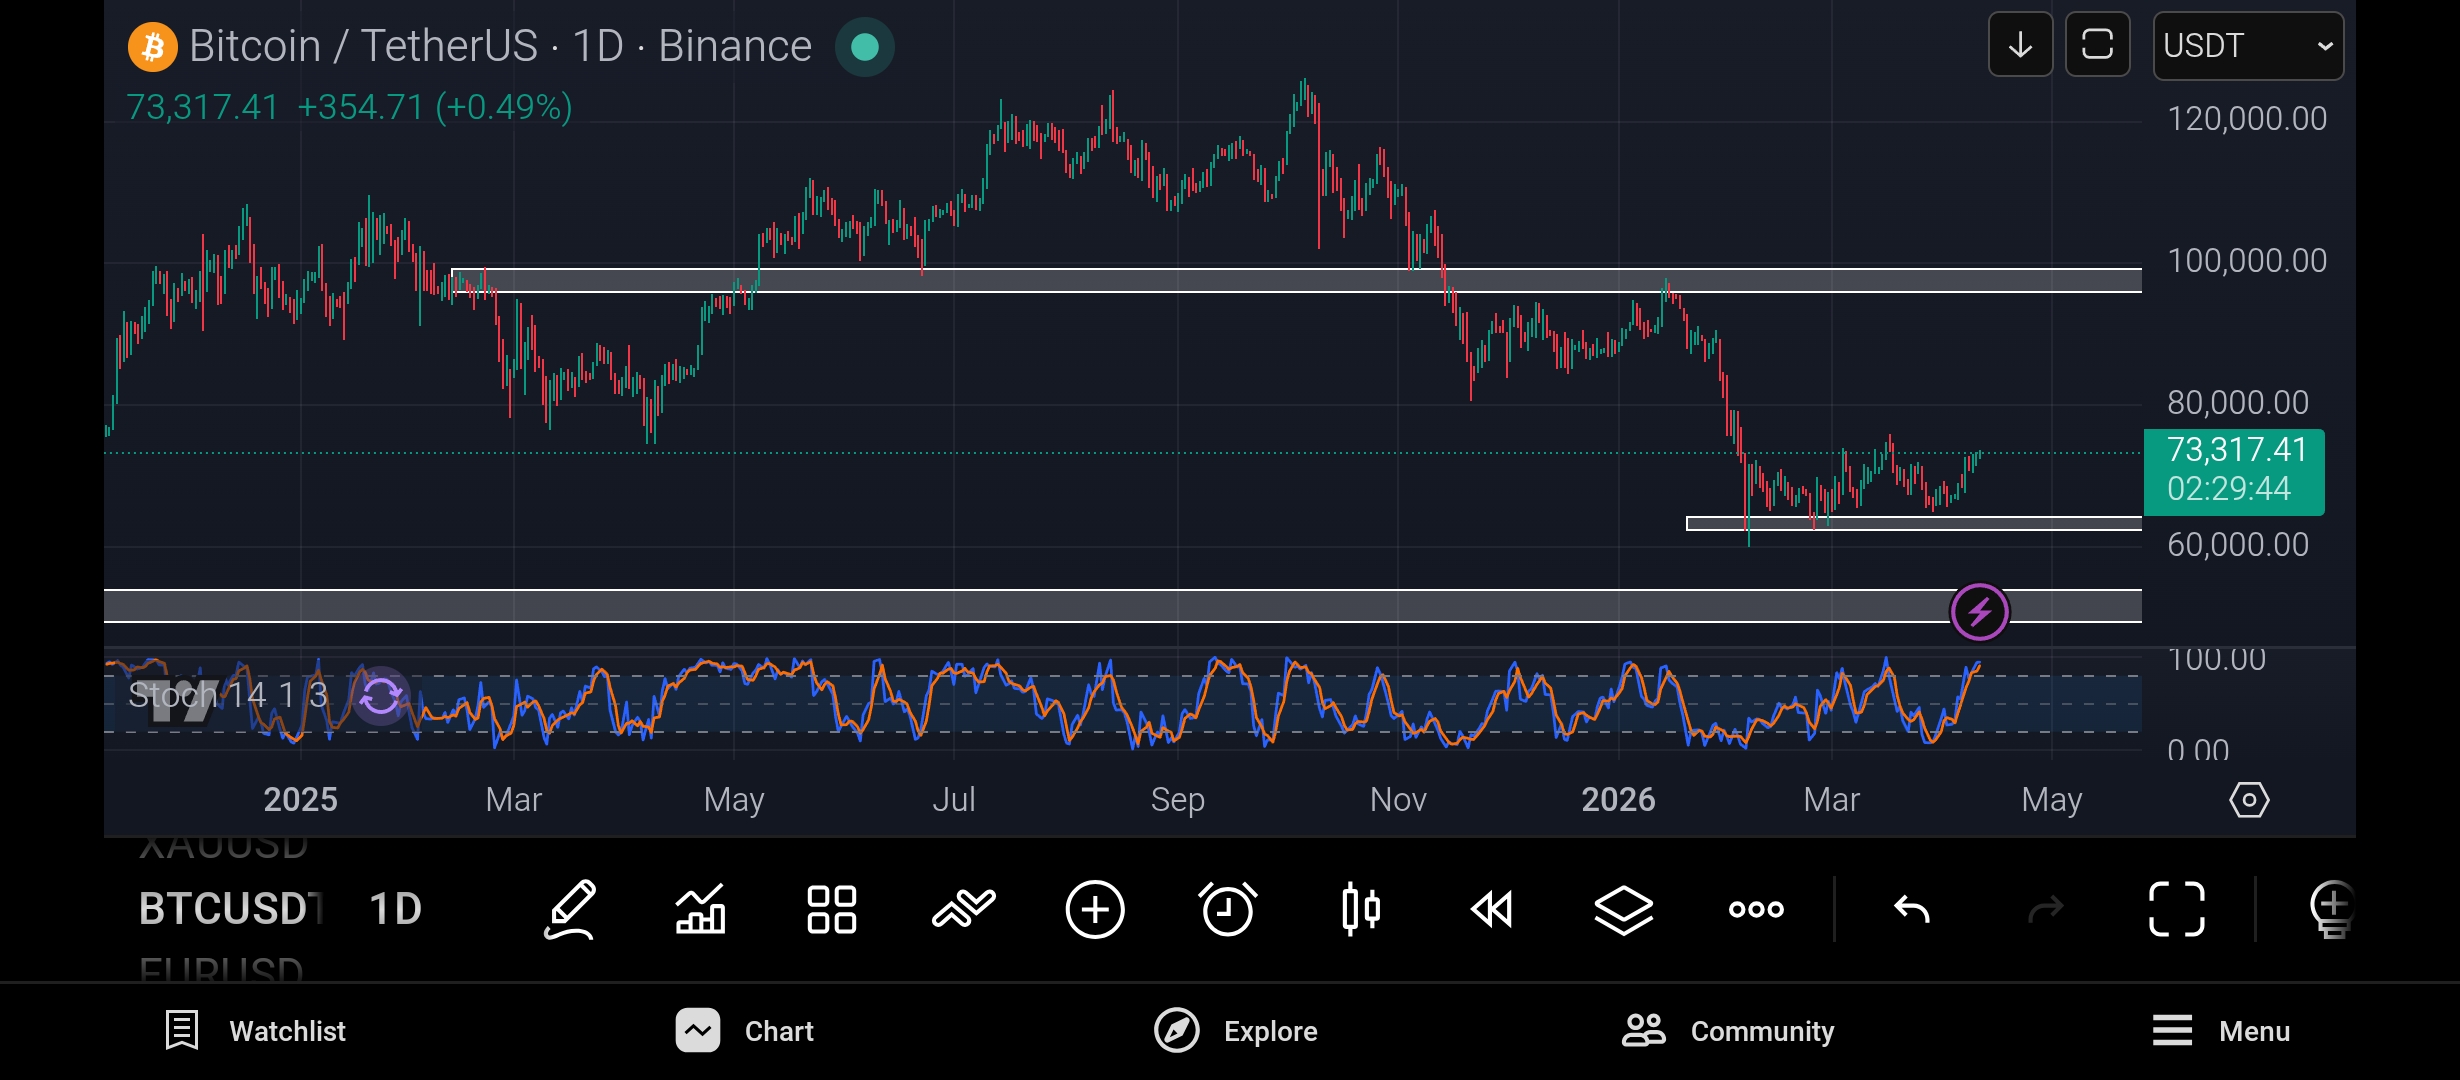Click the purple lightning event marker

(x=1979, y=611)
